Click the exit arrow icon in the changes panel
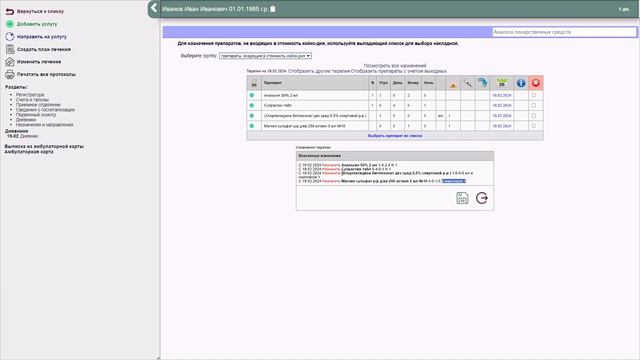Image resolution: width=640 pixels, height=360 pixels. point(482,198)
